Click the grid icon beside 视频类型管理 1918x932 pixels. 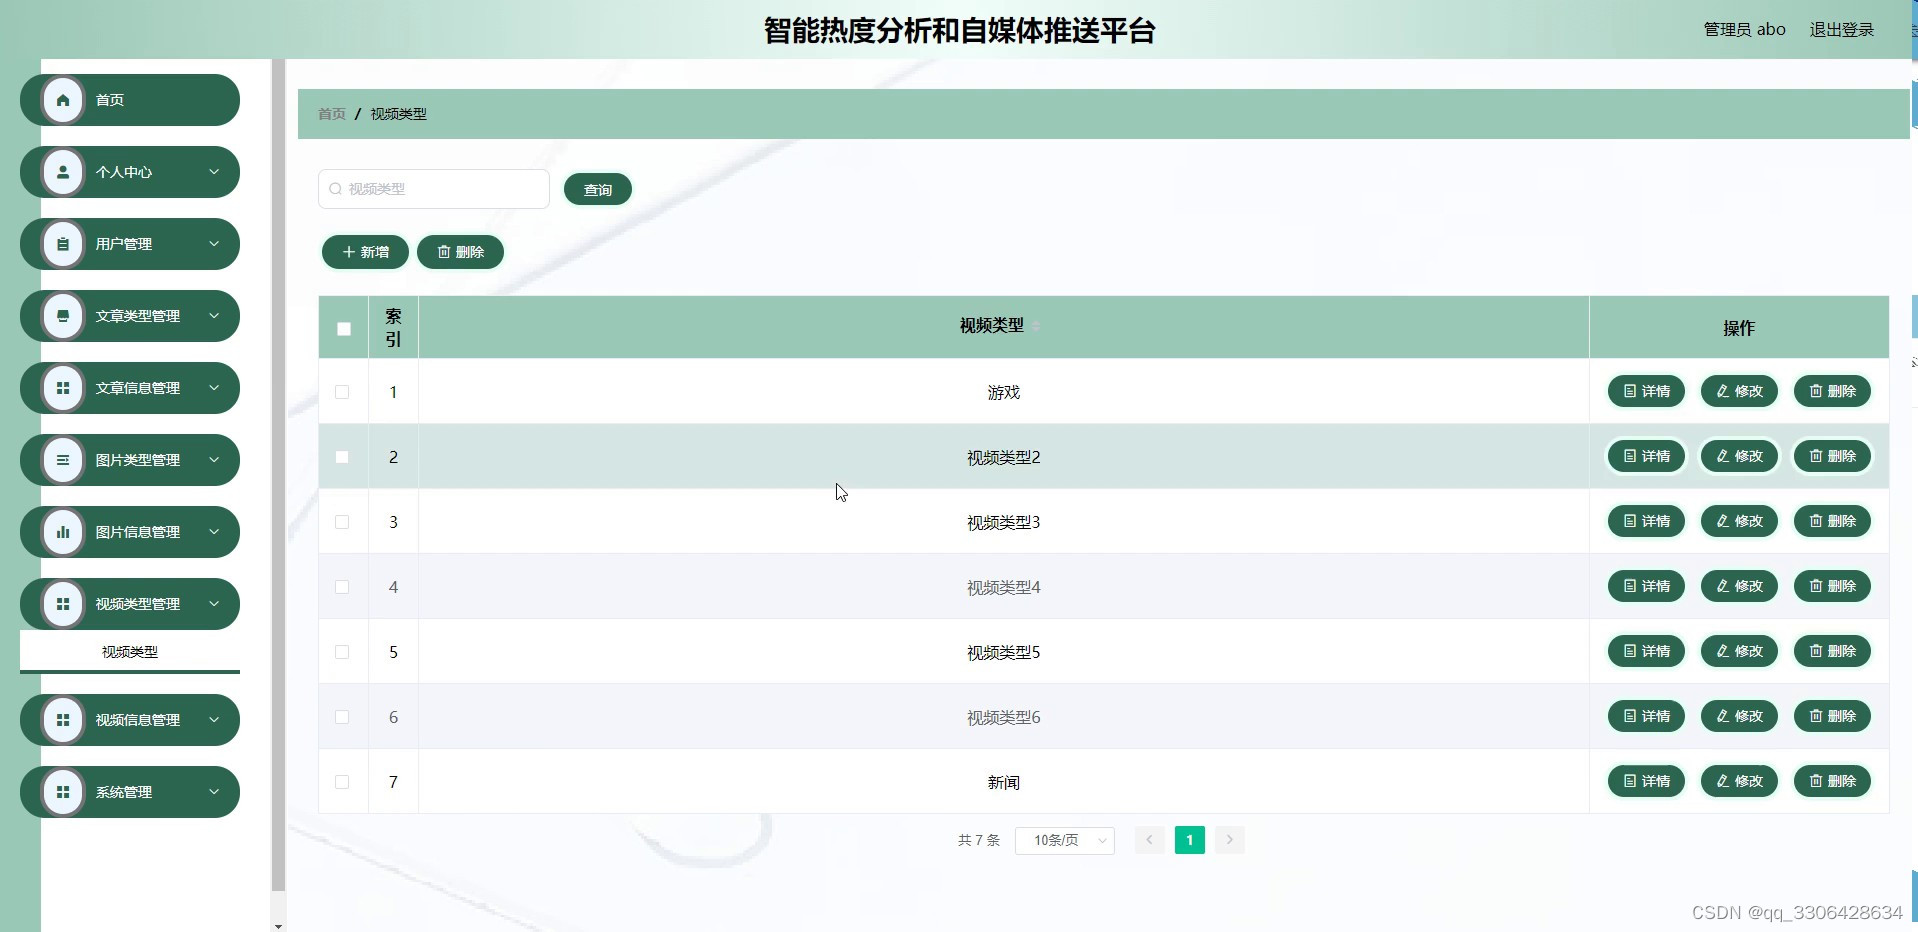pyautogui.click(x=63, y=604)
